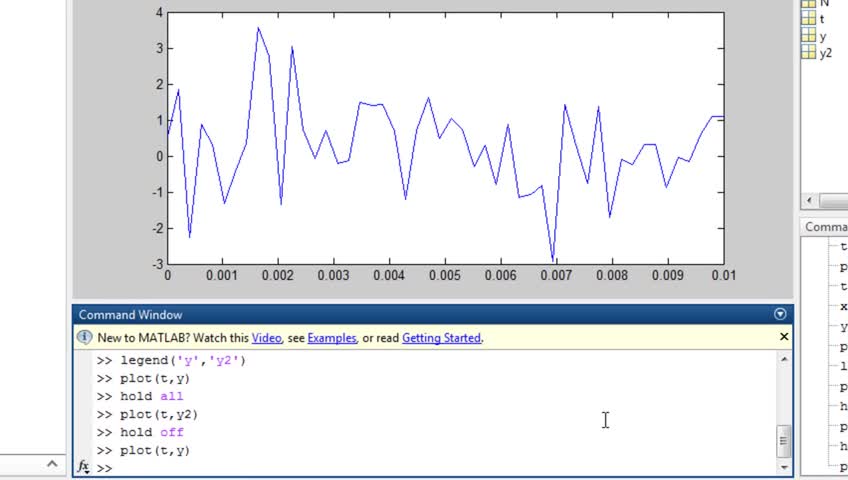Open the Examples link
Viewport: 848px width, 480px height.
click(x=332, y=338)
